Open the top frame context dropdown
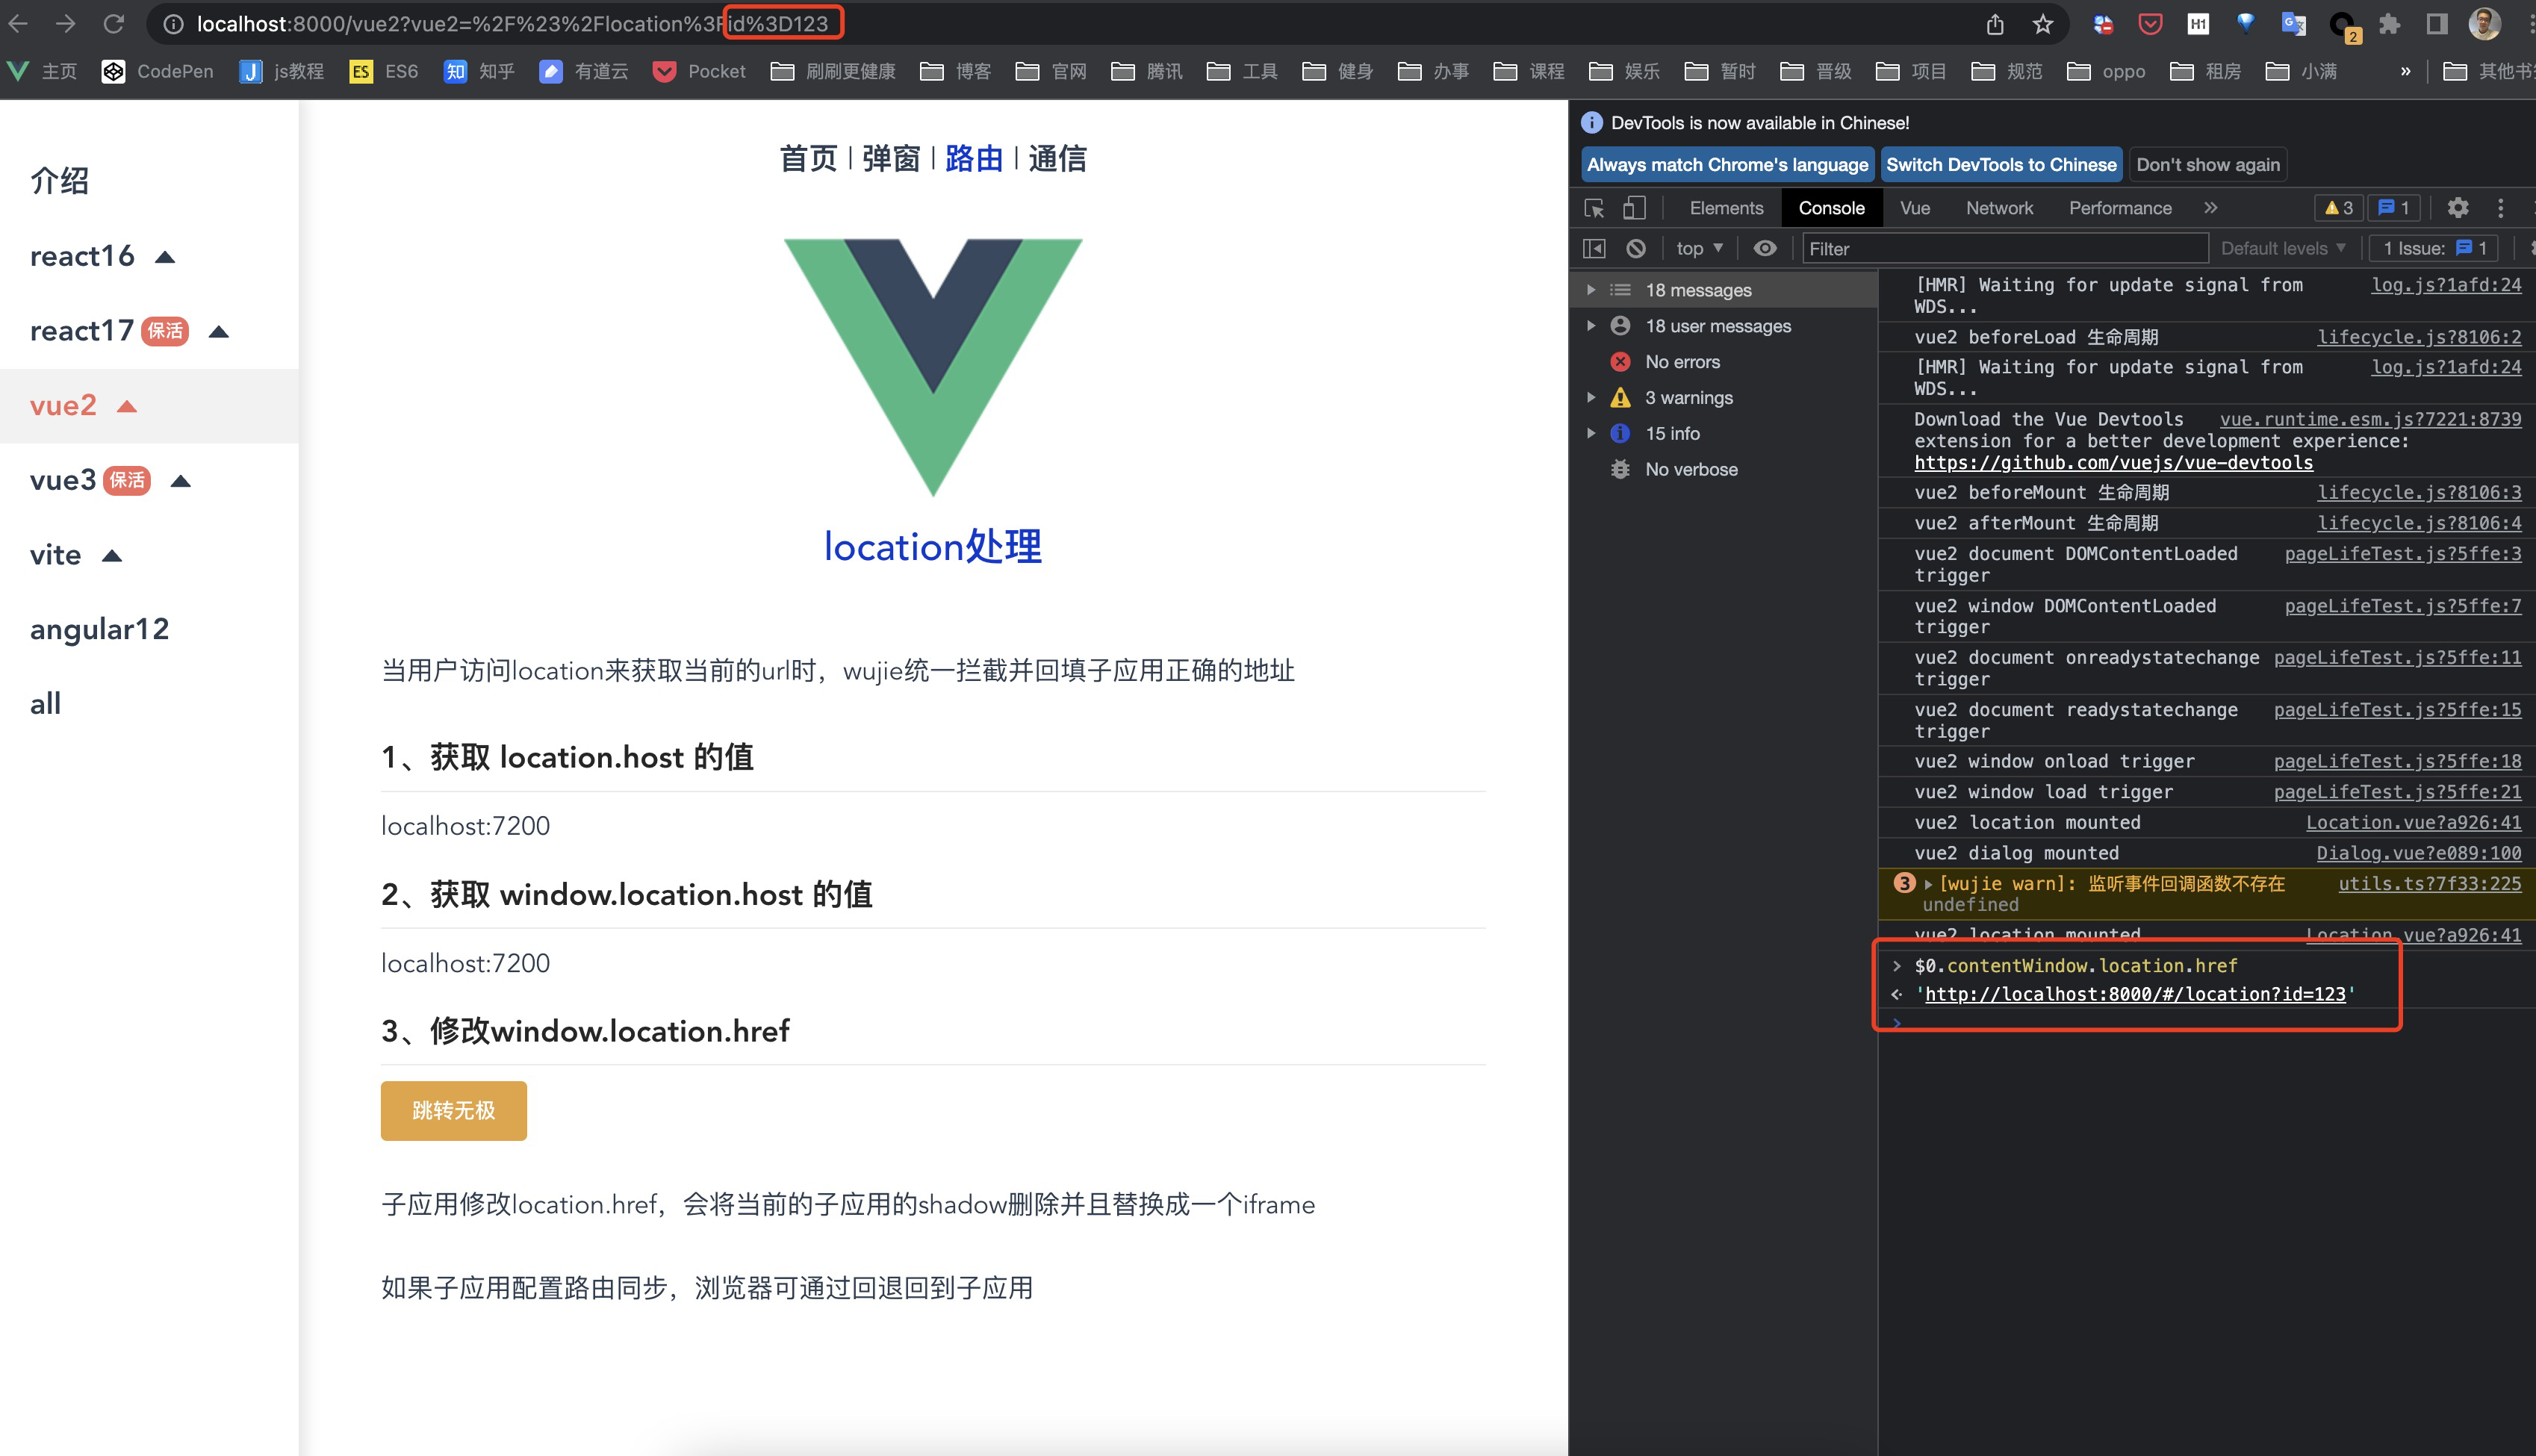Image resolution: width=2536 pixels, height=1456 pixels. (x=1697, y=248)
